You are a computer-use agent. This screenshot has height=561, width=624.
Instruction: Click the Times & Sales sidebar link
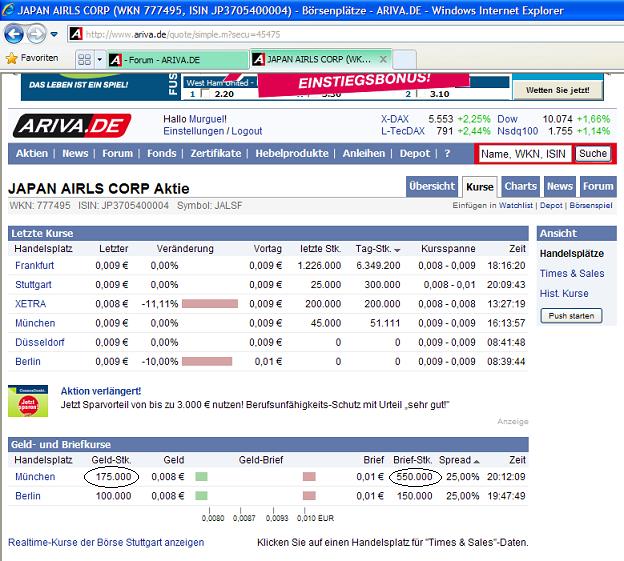pos(572,273)
